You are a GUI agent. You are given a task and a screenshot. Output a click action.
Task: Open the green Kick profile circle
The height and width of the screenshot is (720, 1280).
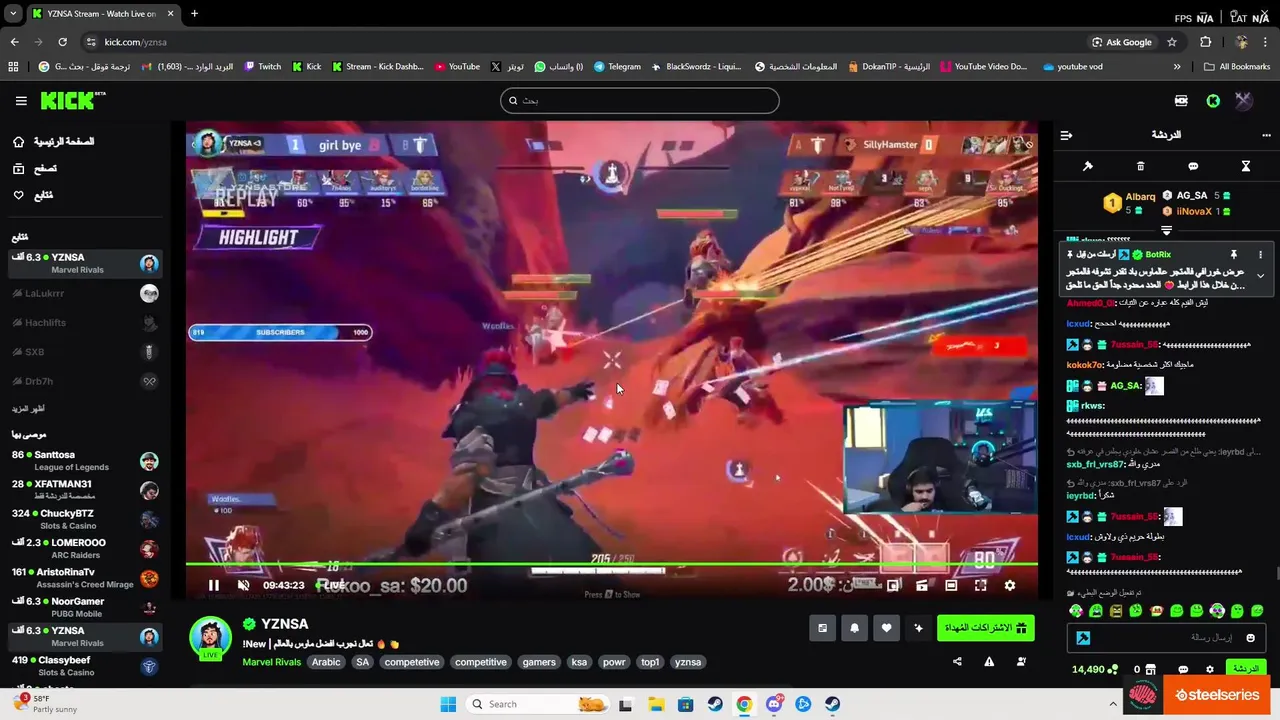click(x=1213, y=101)
